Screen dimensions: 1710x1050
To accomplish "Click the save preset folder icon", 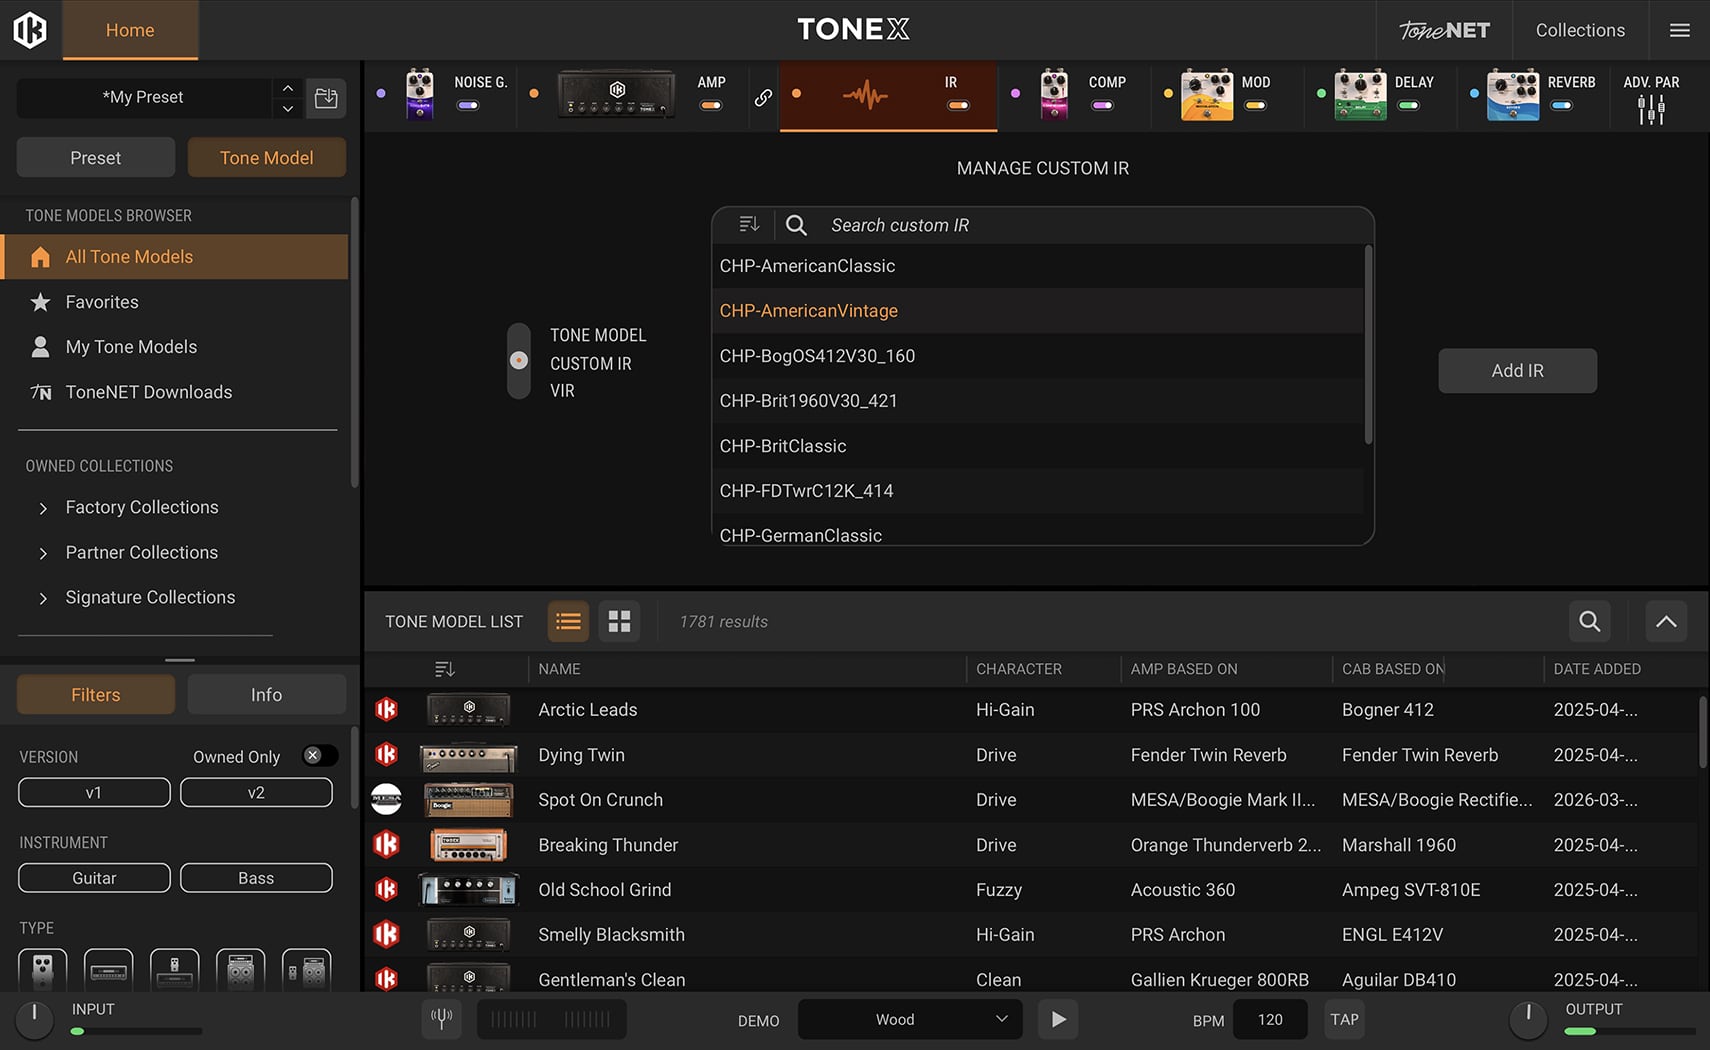I will coord(326,98).
